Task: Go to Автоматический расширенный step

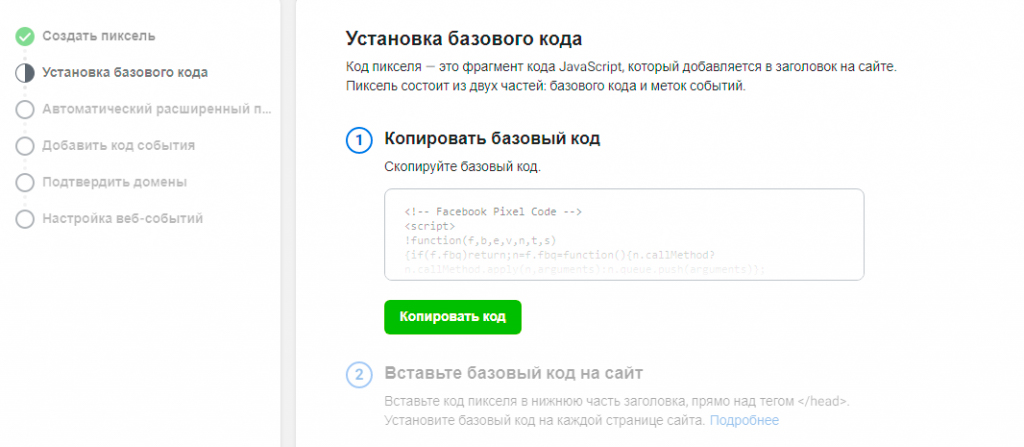Action: pyautogui.click(x=157, y=109)
